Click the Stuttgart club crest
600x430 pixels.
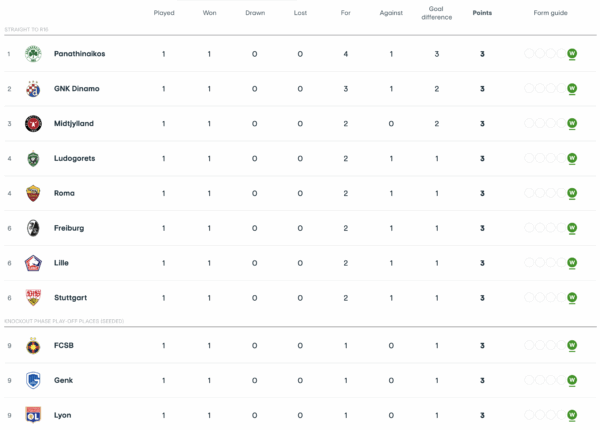[31, 297]
